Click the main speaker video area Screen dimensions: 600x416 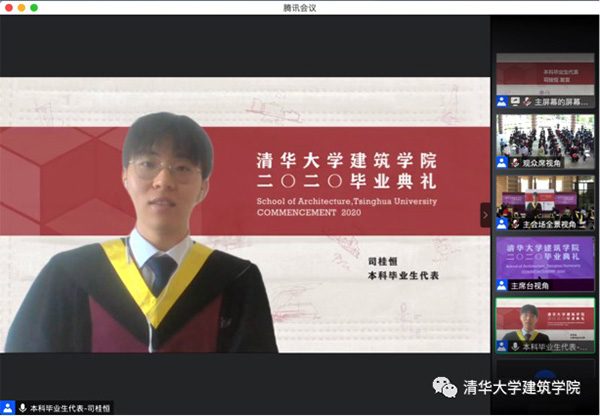pos(245,215)
